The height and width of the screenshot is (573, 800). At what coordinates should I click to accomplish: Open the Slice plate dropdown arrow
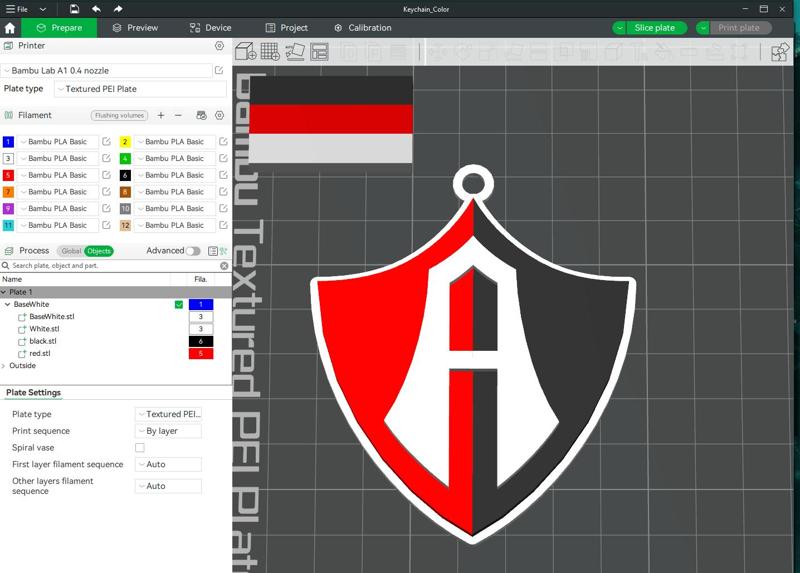619,28
